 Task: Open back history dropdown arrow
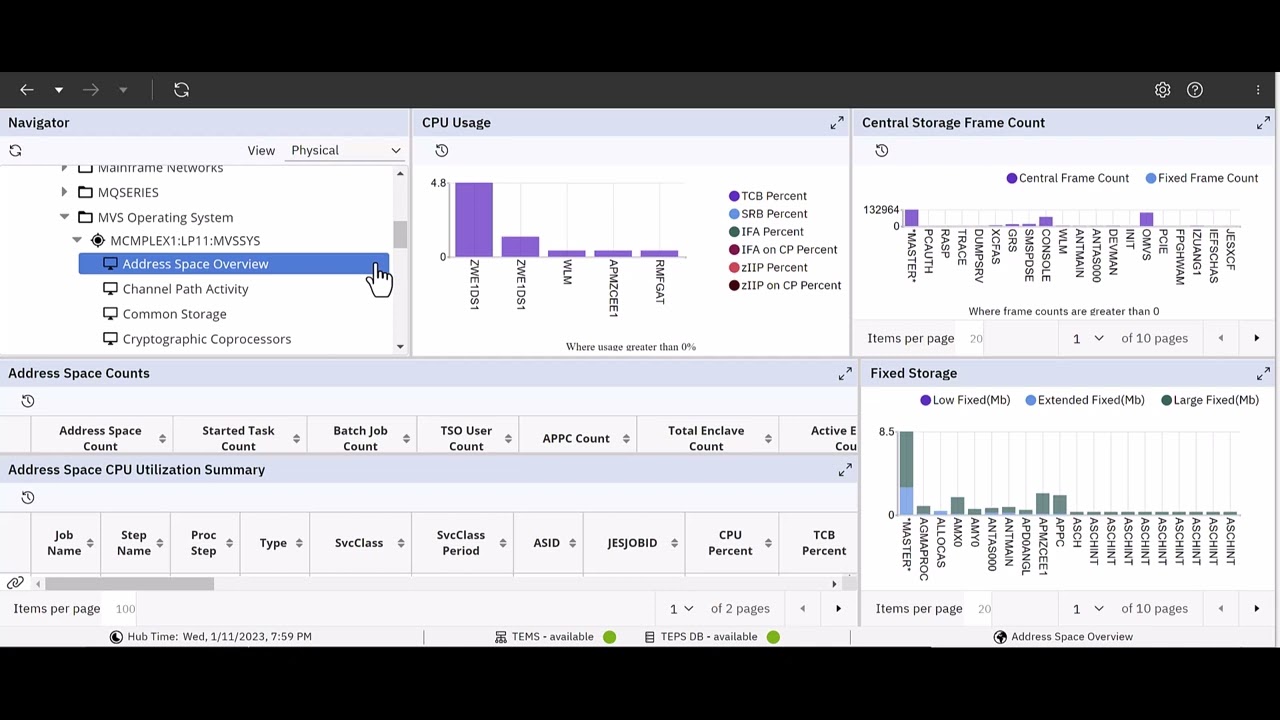coord(59,90)
